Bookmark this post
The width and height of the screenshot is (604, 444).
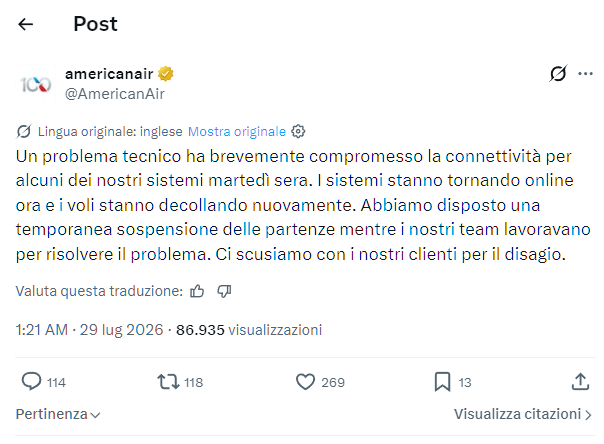[x=442, y=382]
